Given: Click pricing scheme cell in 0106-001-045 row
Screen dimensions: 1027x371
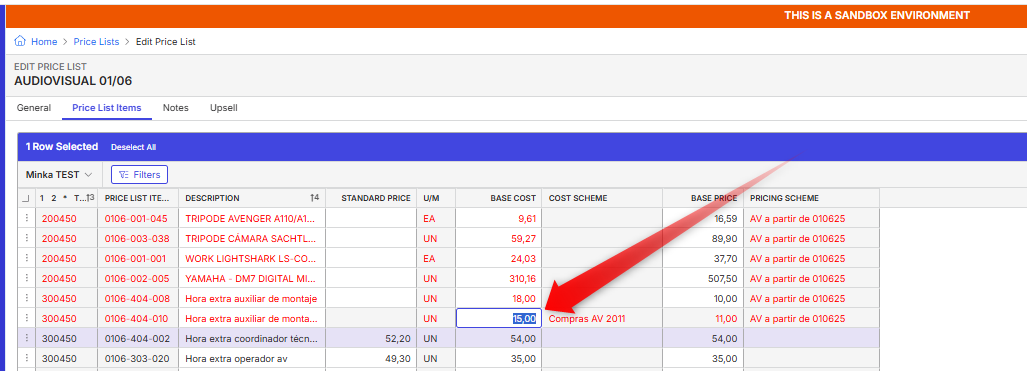Looking at the screenshot, I should (x=812, y=218).
